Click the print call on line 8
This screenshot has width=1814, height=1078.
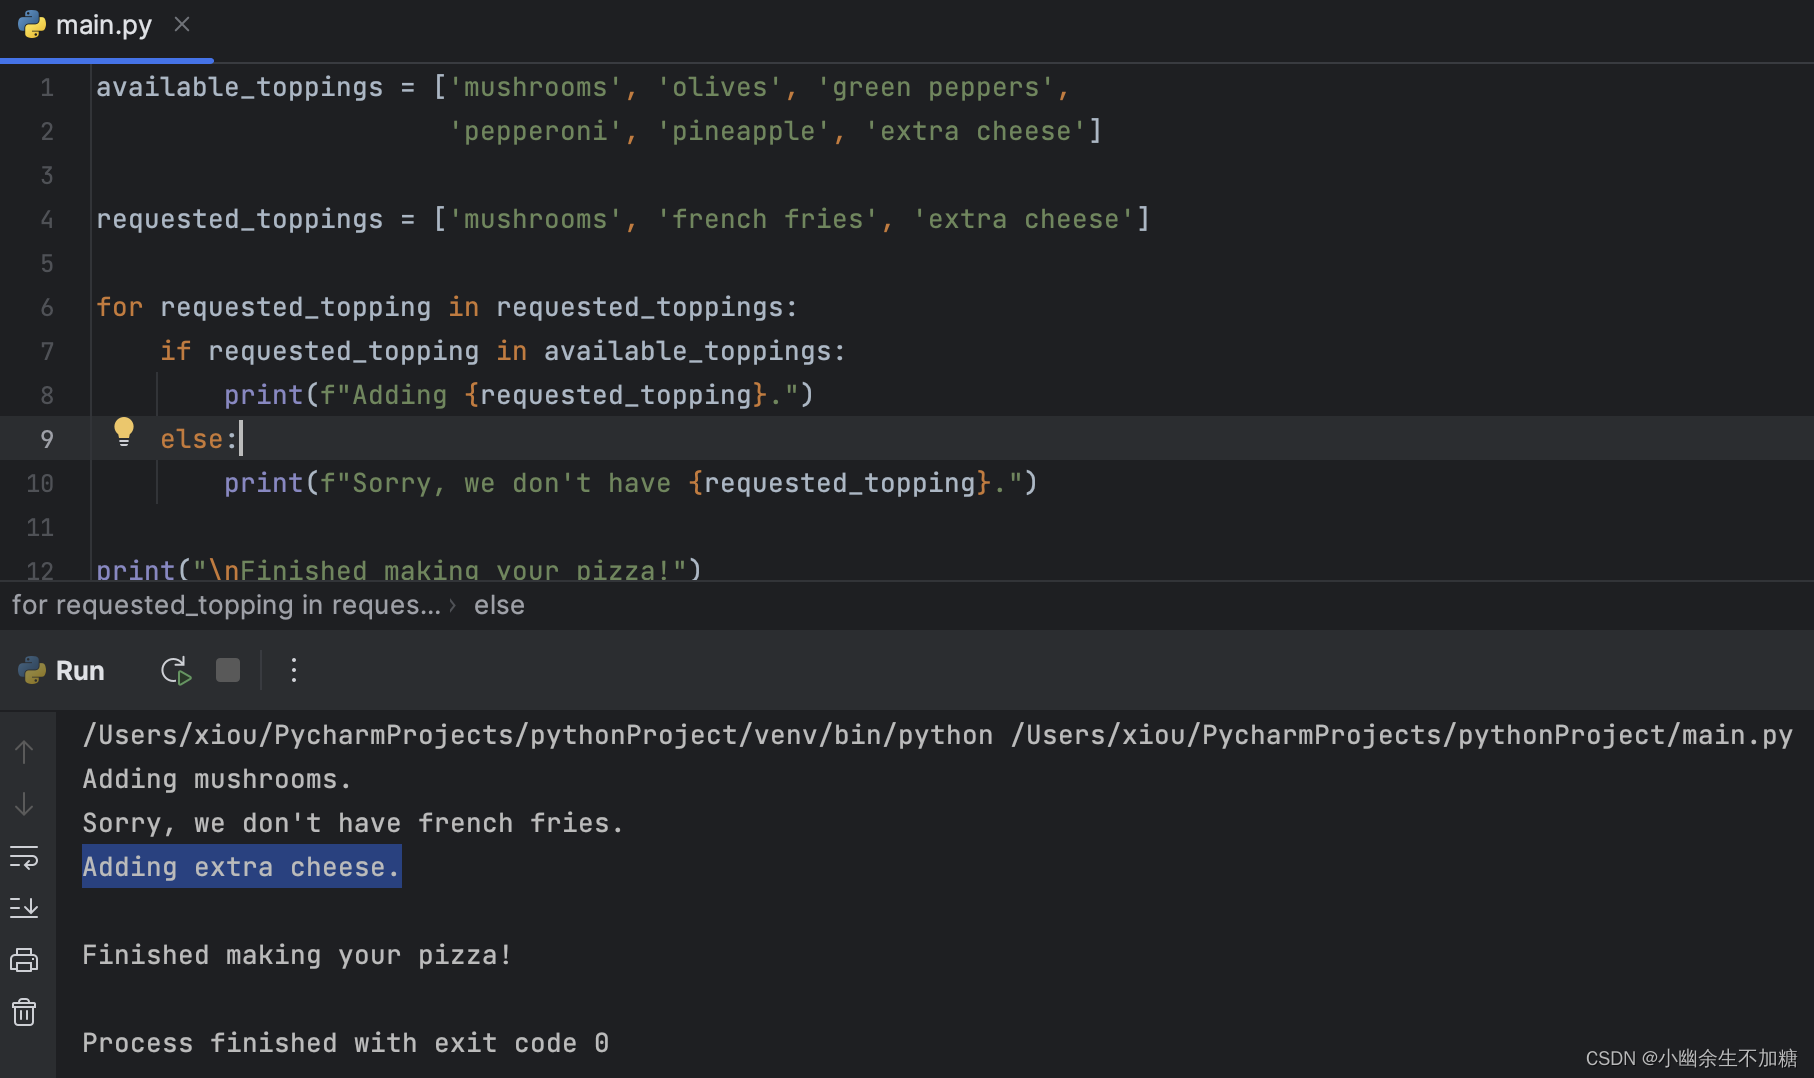(263, 396)
